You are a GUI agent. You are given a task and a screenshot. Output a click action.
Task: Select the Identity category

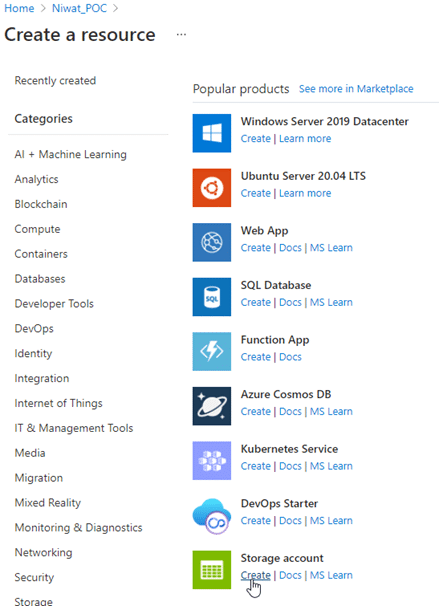[33, 353]
